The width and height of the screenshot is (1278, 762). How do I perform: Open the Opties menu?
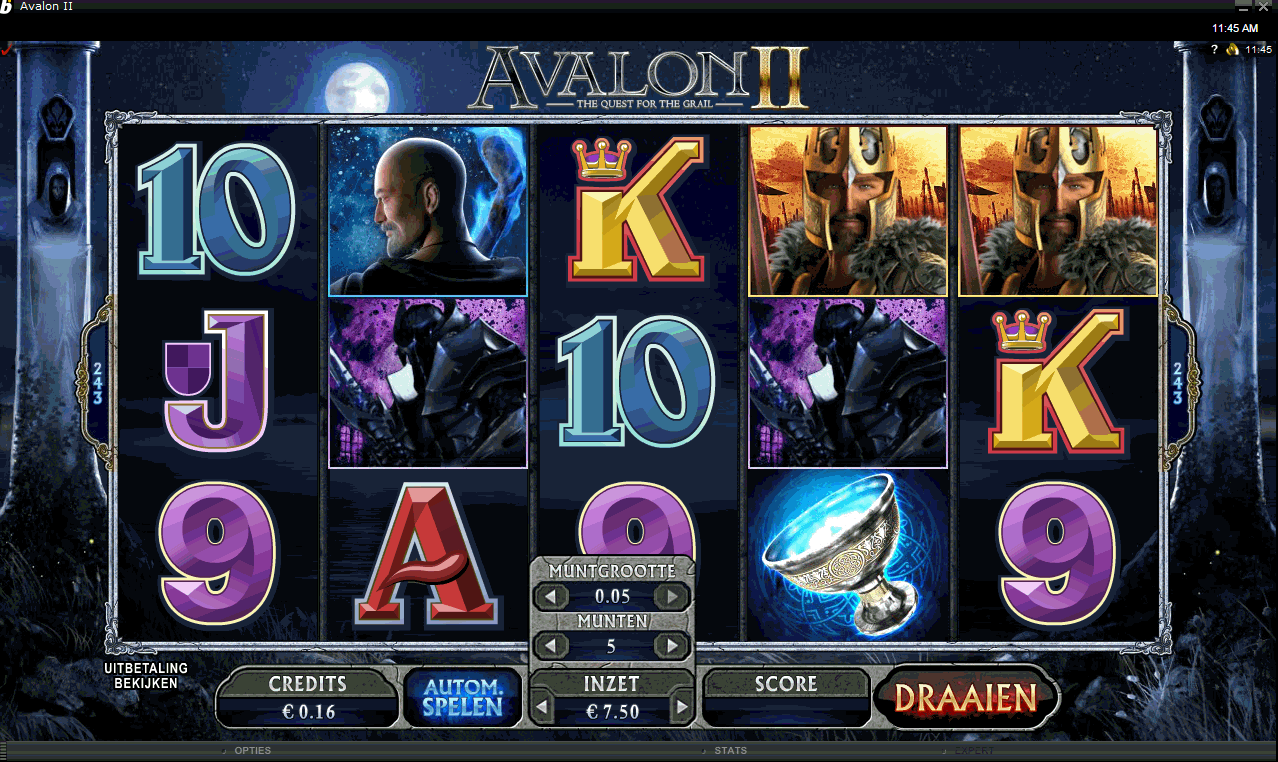(252, 750)
